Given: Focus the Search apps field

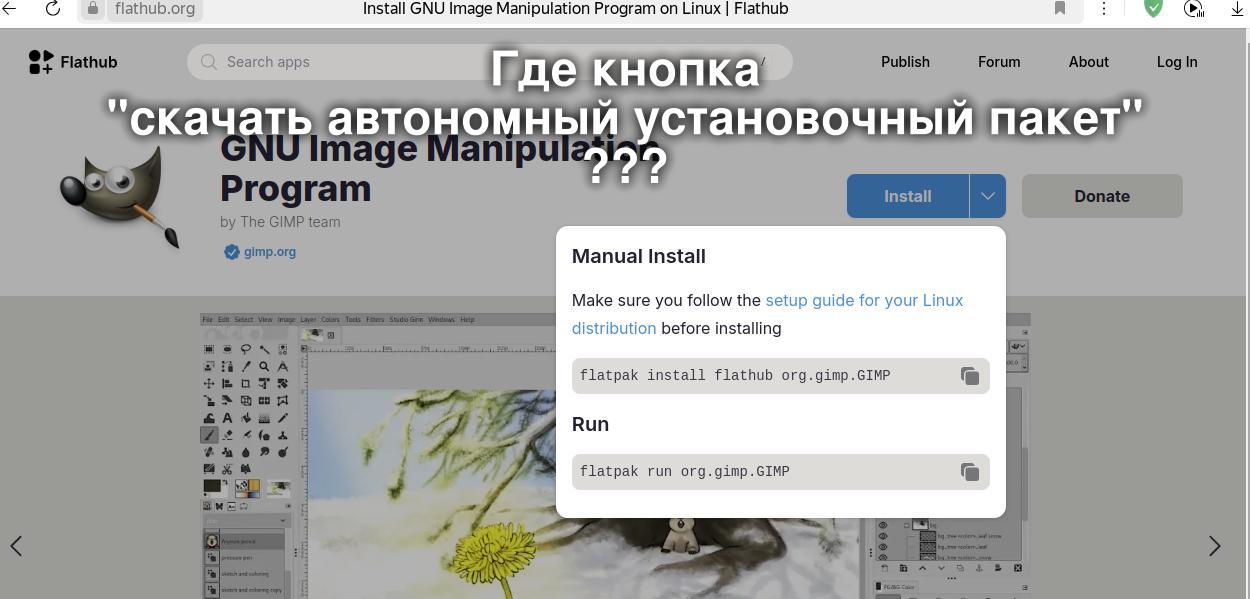Looking at the screenshot, I should (x=490, y=62).
